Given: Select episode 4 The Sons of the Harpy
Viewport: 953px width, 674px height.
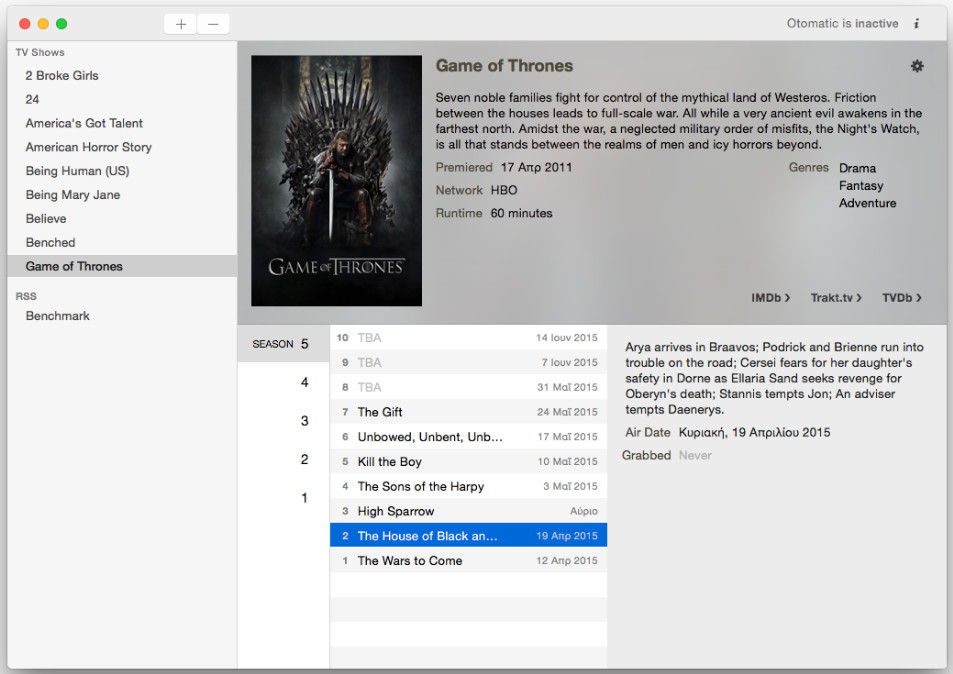Looking at the screenshot, I should [469, 486].
